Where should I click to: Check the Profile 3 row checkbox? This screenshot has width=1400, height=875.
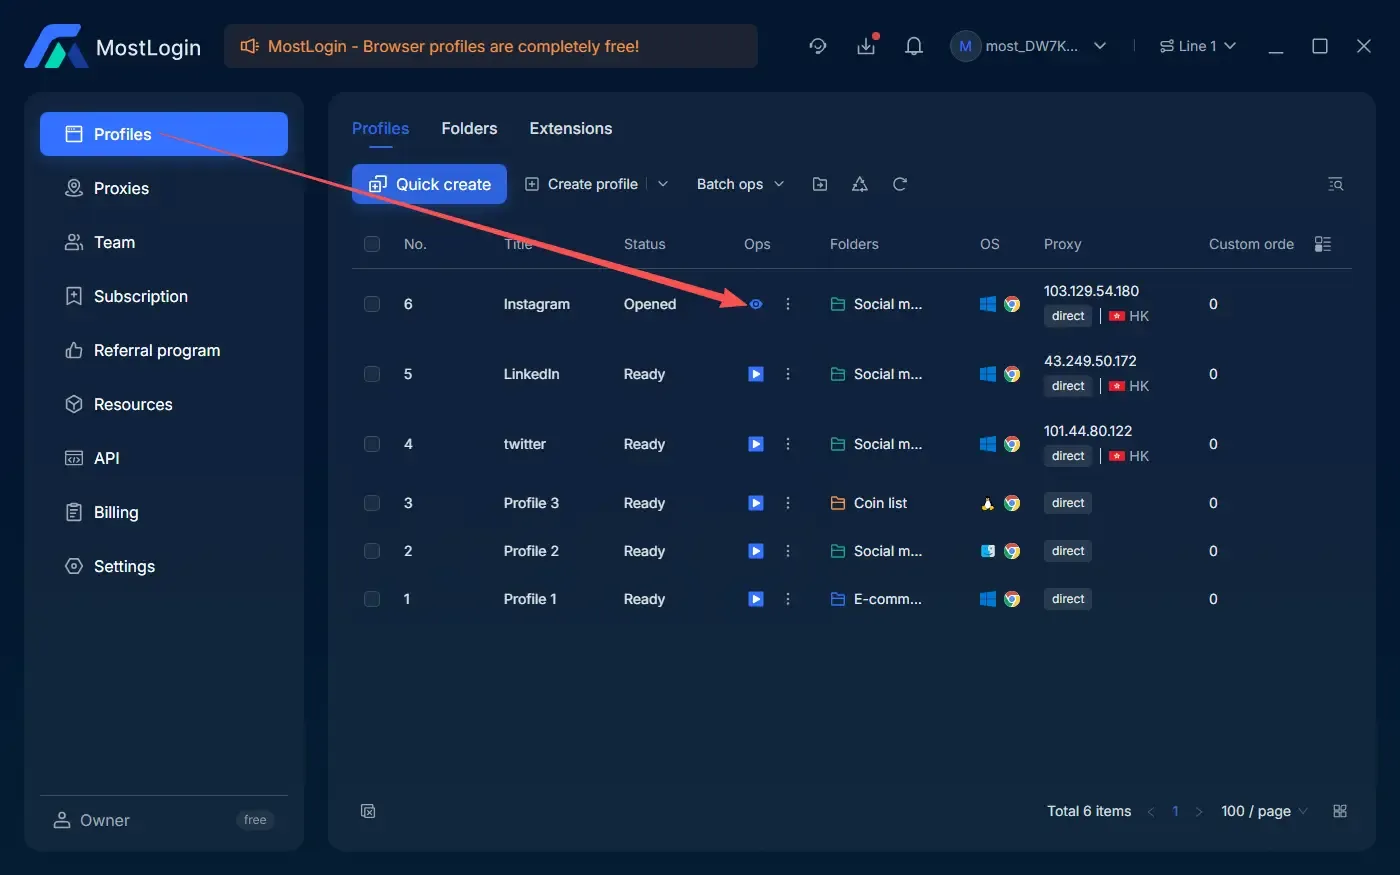372,503
